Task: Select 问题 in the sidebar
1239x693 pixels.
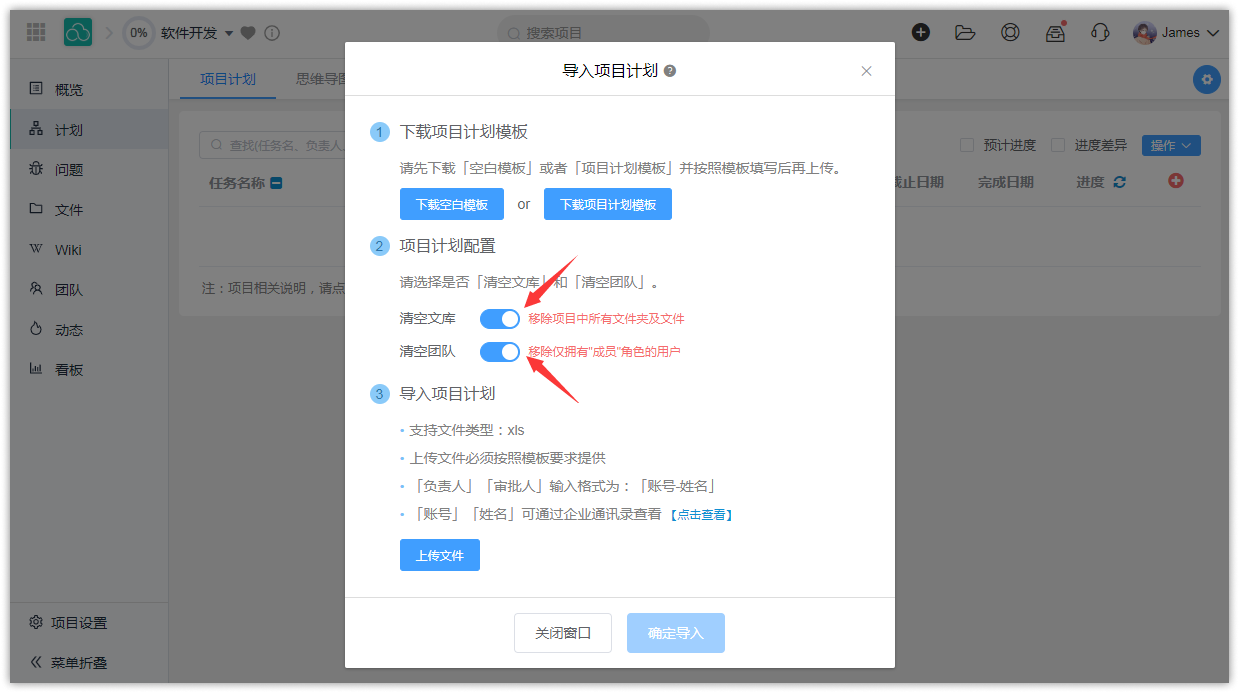Action: tap(69, 170)
